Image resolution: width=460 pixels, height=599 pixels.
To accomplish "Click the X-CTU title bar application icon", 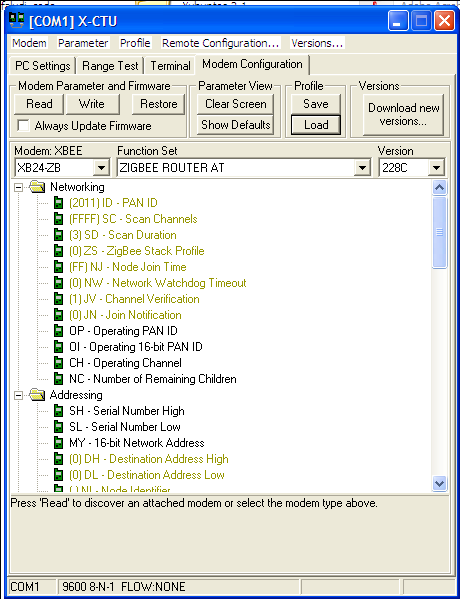I will 16,21.
